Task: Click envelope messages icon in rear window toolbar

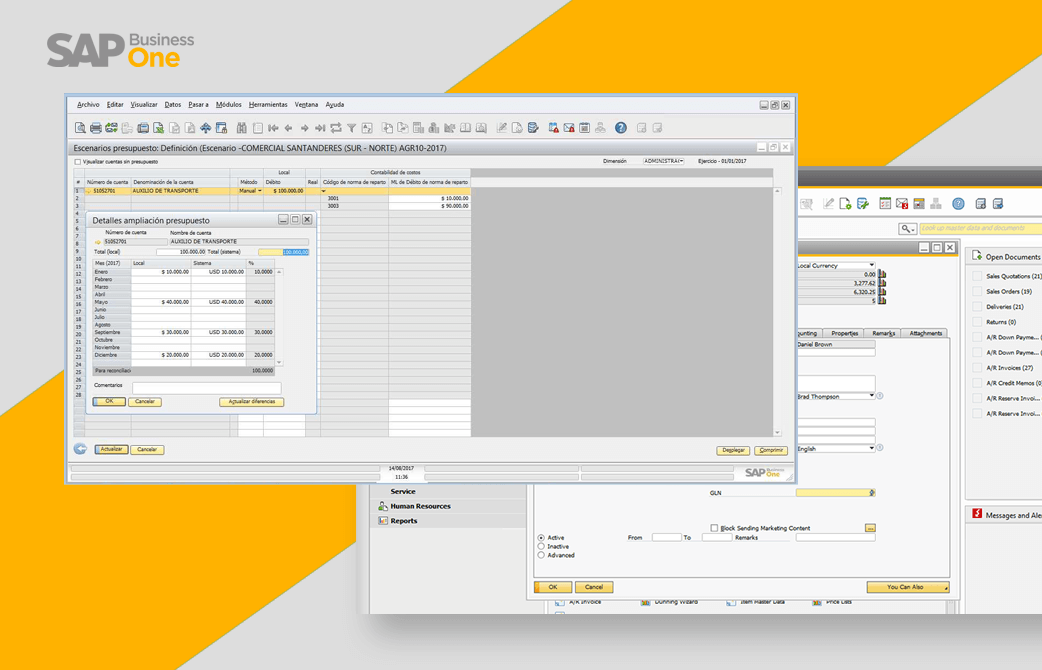Action: (902, 203)
